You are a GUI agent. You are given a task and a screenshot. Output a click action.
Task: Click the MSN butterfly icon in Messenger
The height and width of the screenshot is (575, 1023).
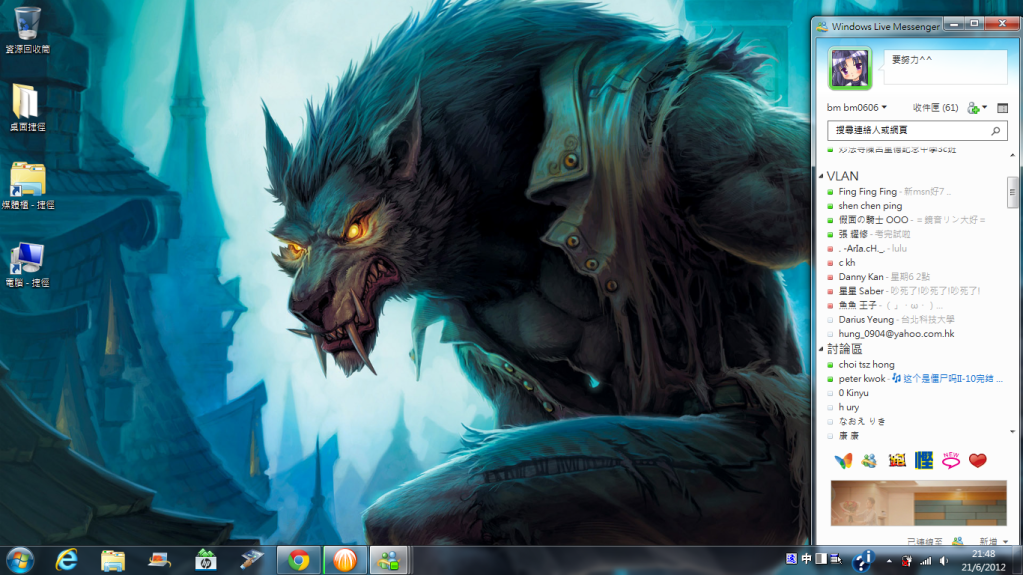tap(843, 460)
